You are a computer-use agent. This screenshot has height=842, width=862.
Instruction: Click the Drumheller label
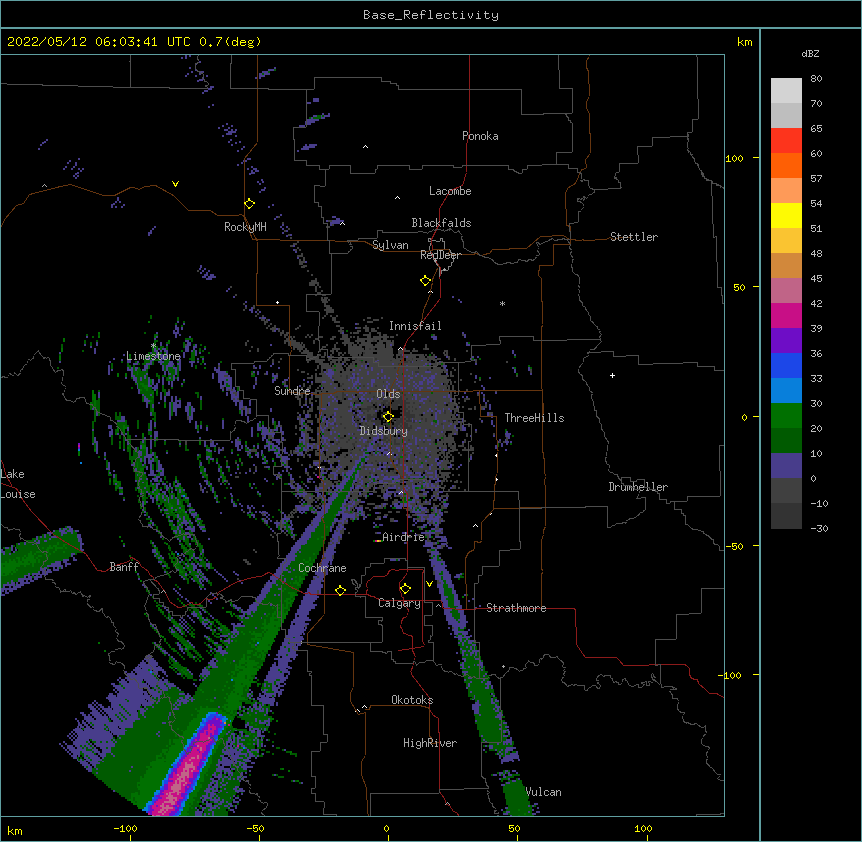(638, 487)
